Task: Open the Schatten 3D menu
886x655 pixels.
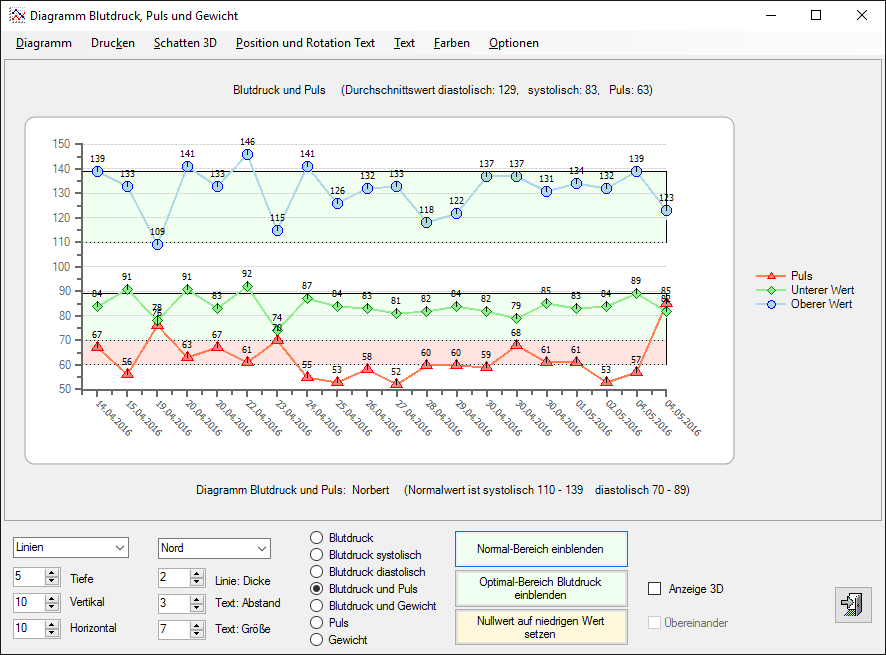Action: [184, 43]
